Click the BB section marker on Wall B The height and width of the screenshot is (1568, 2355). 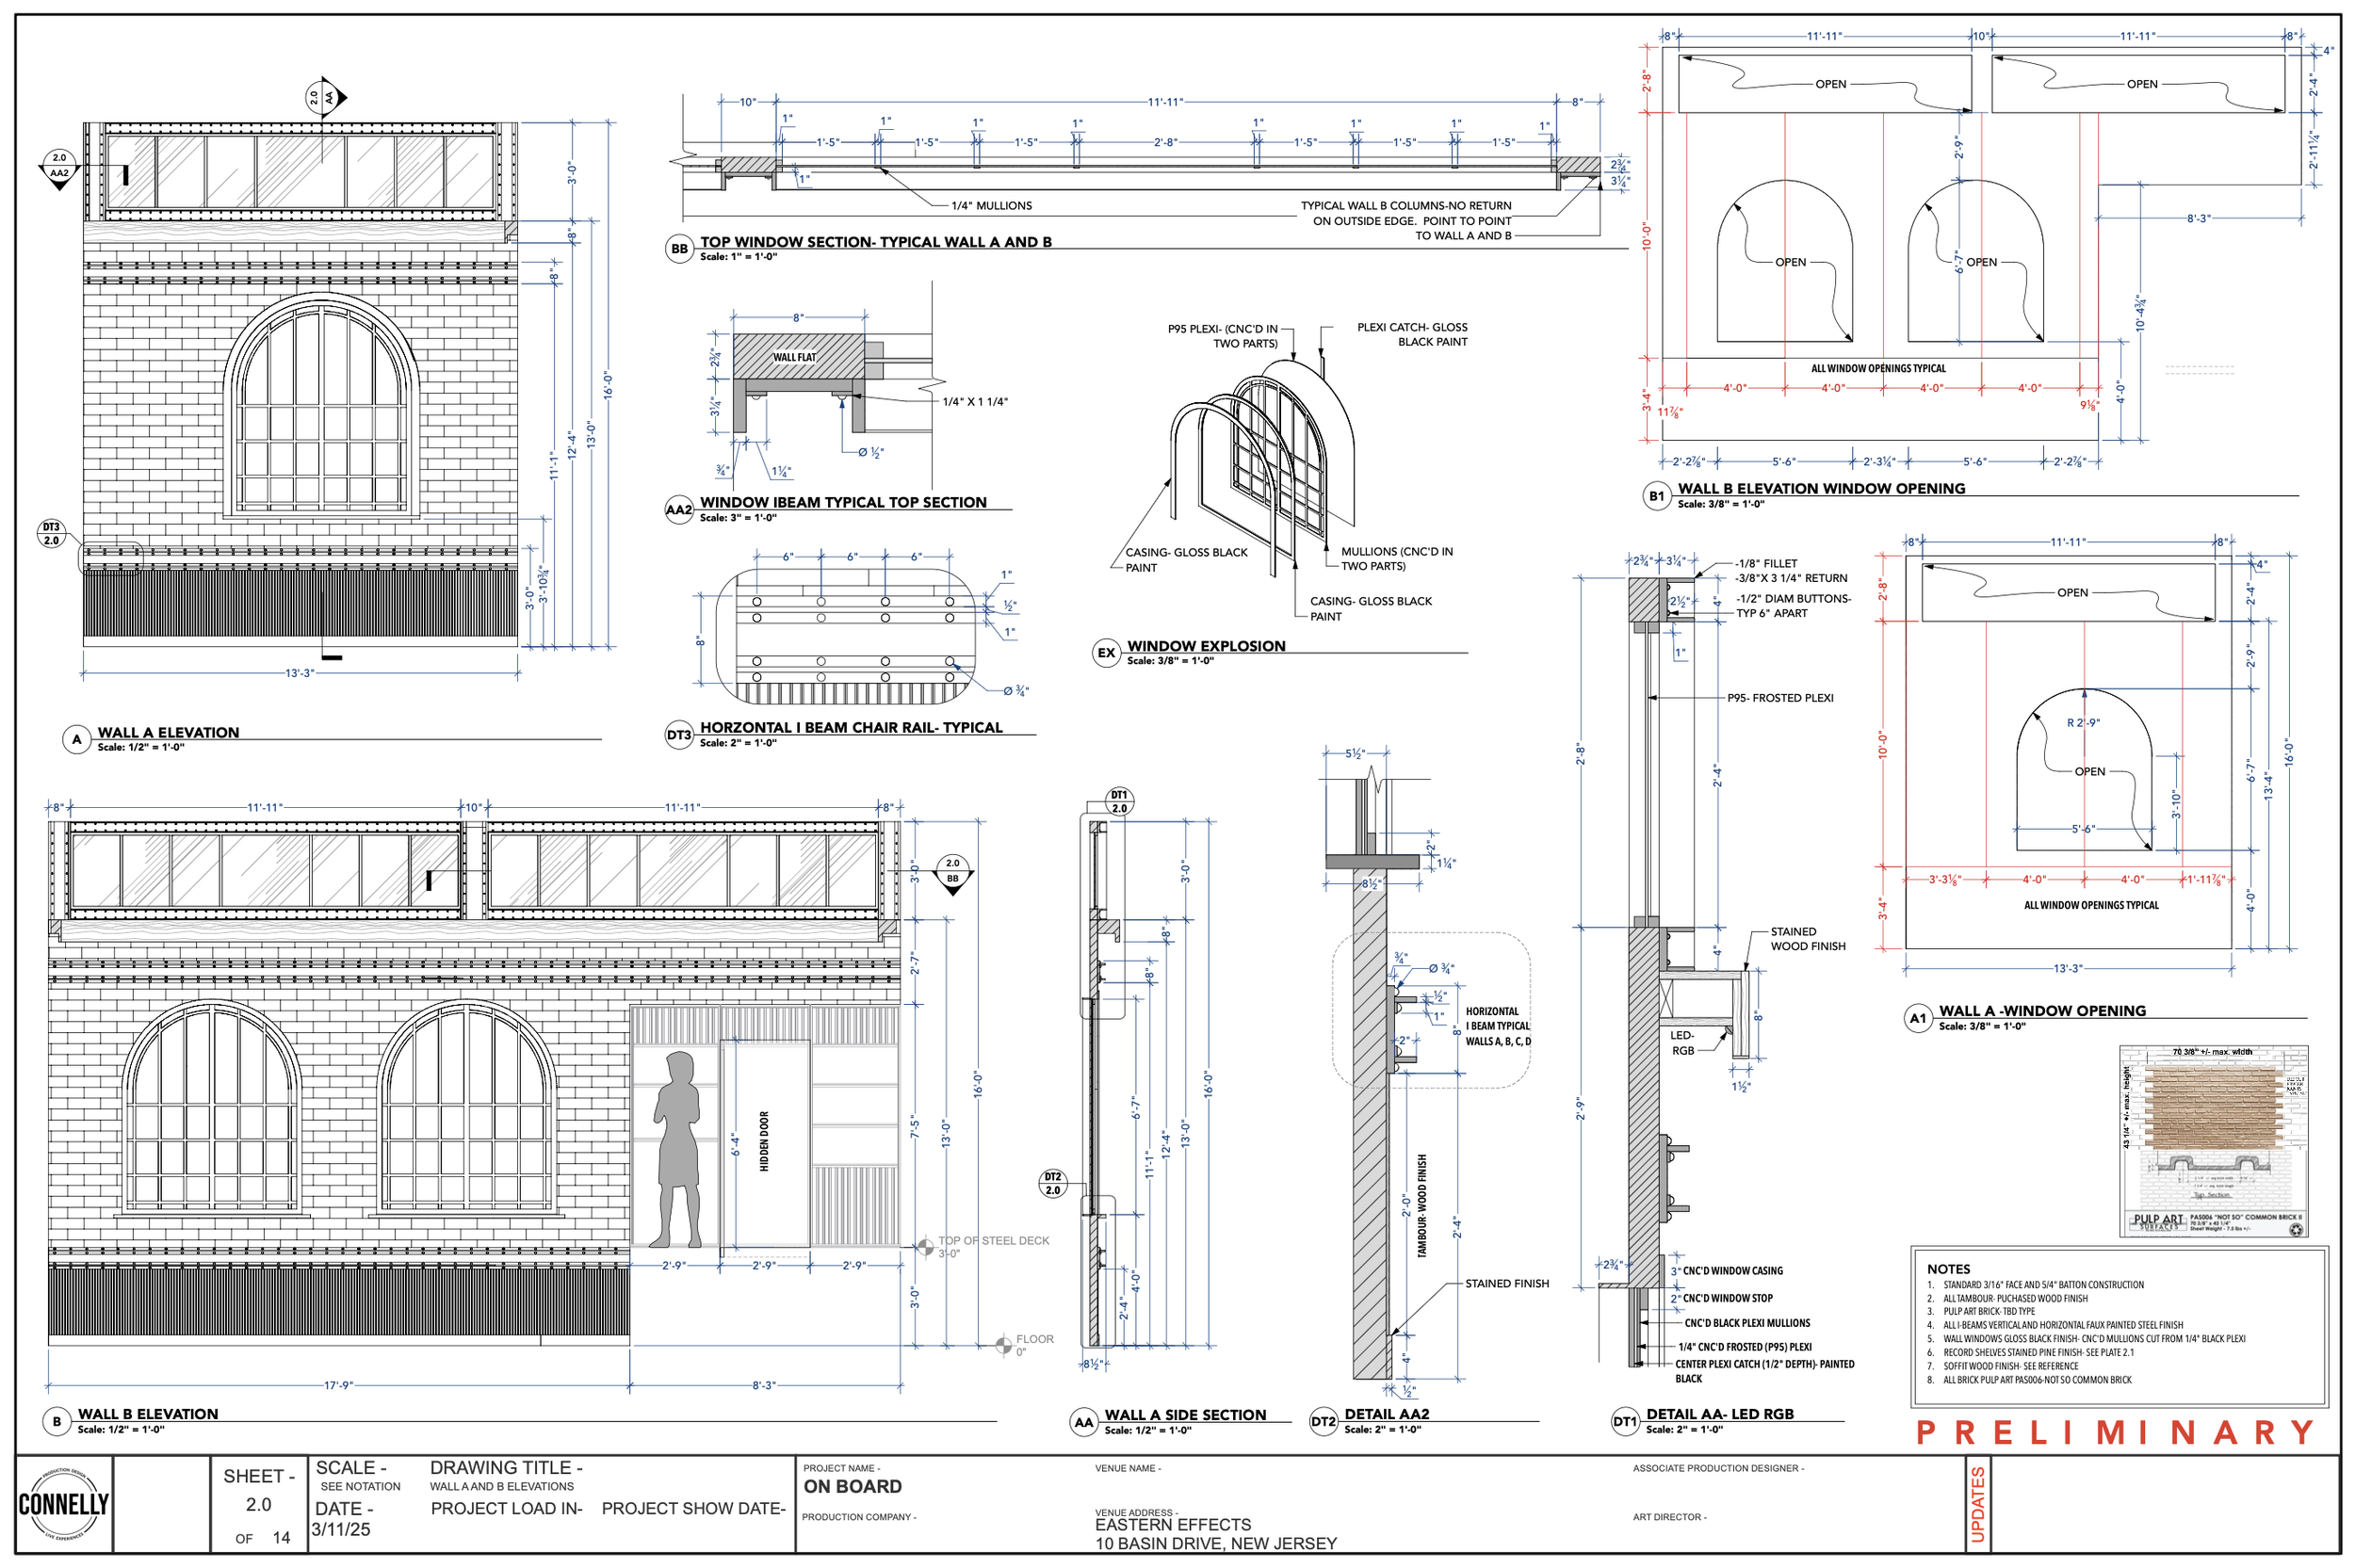tap(952, 871)
